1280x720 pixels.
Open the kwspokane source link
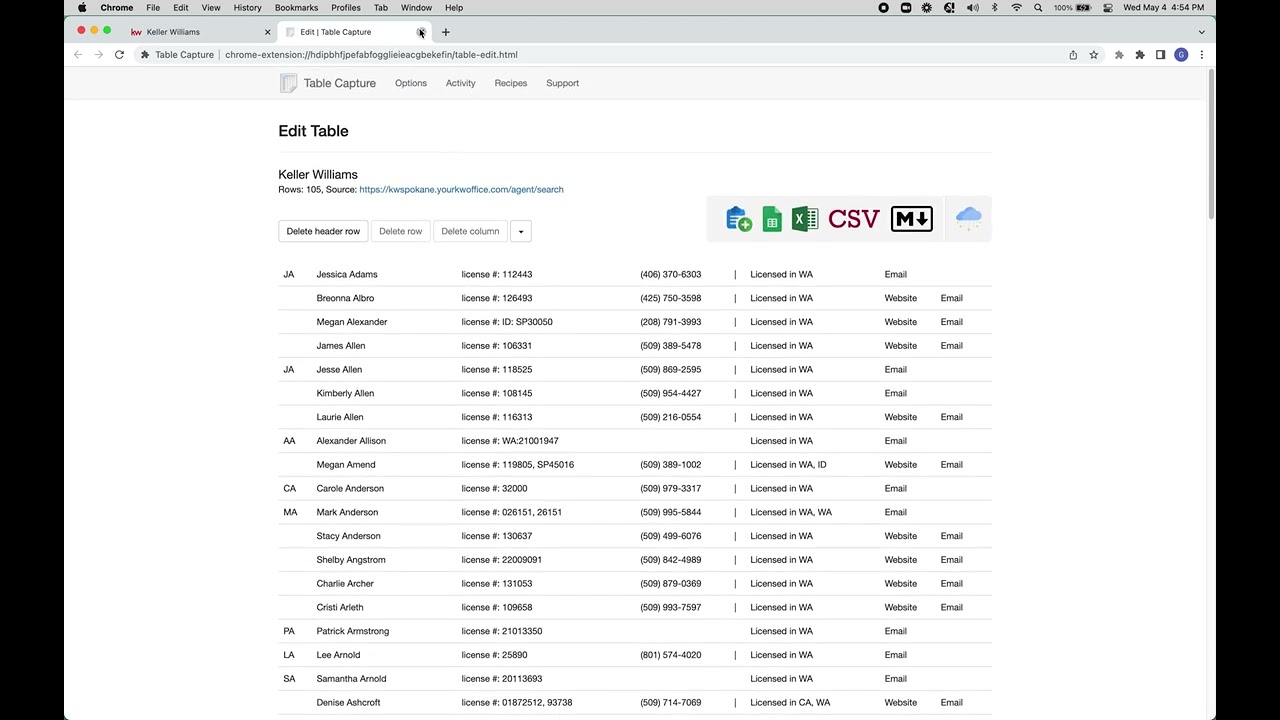click(x=461, y=189)
